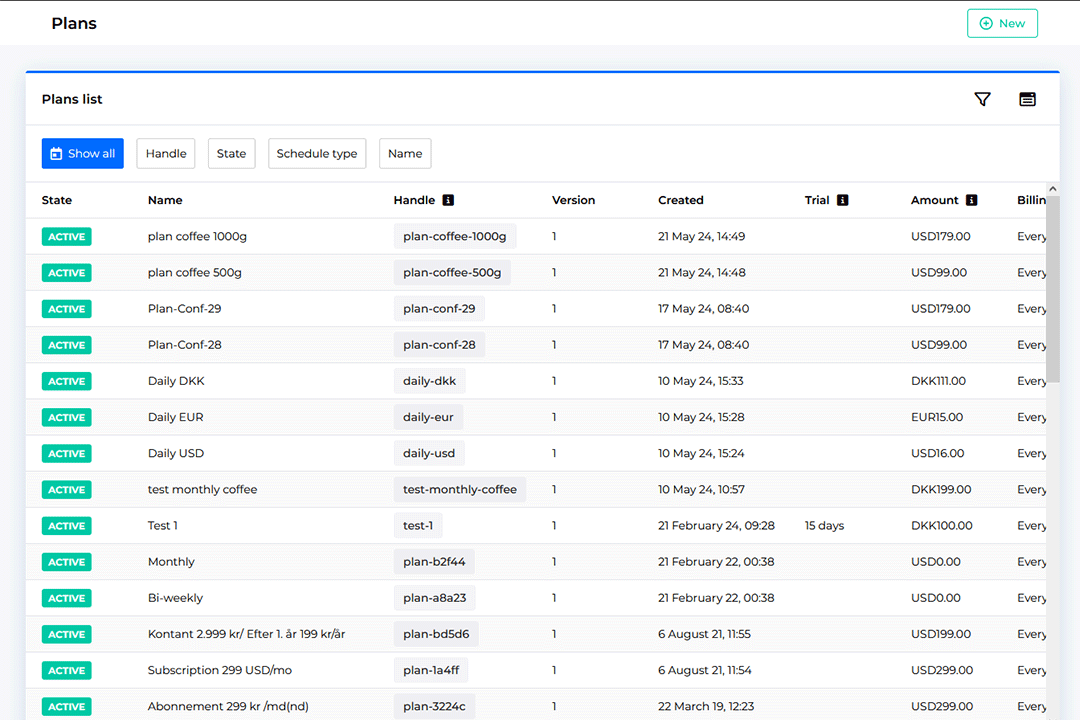This screenshot has width=1080, height=720.
Task: Select the Daily EUR plan
Action: (x=175, y=417)
